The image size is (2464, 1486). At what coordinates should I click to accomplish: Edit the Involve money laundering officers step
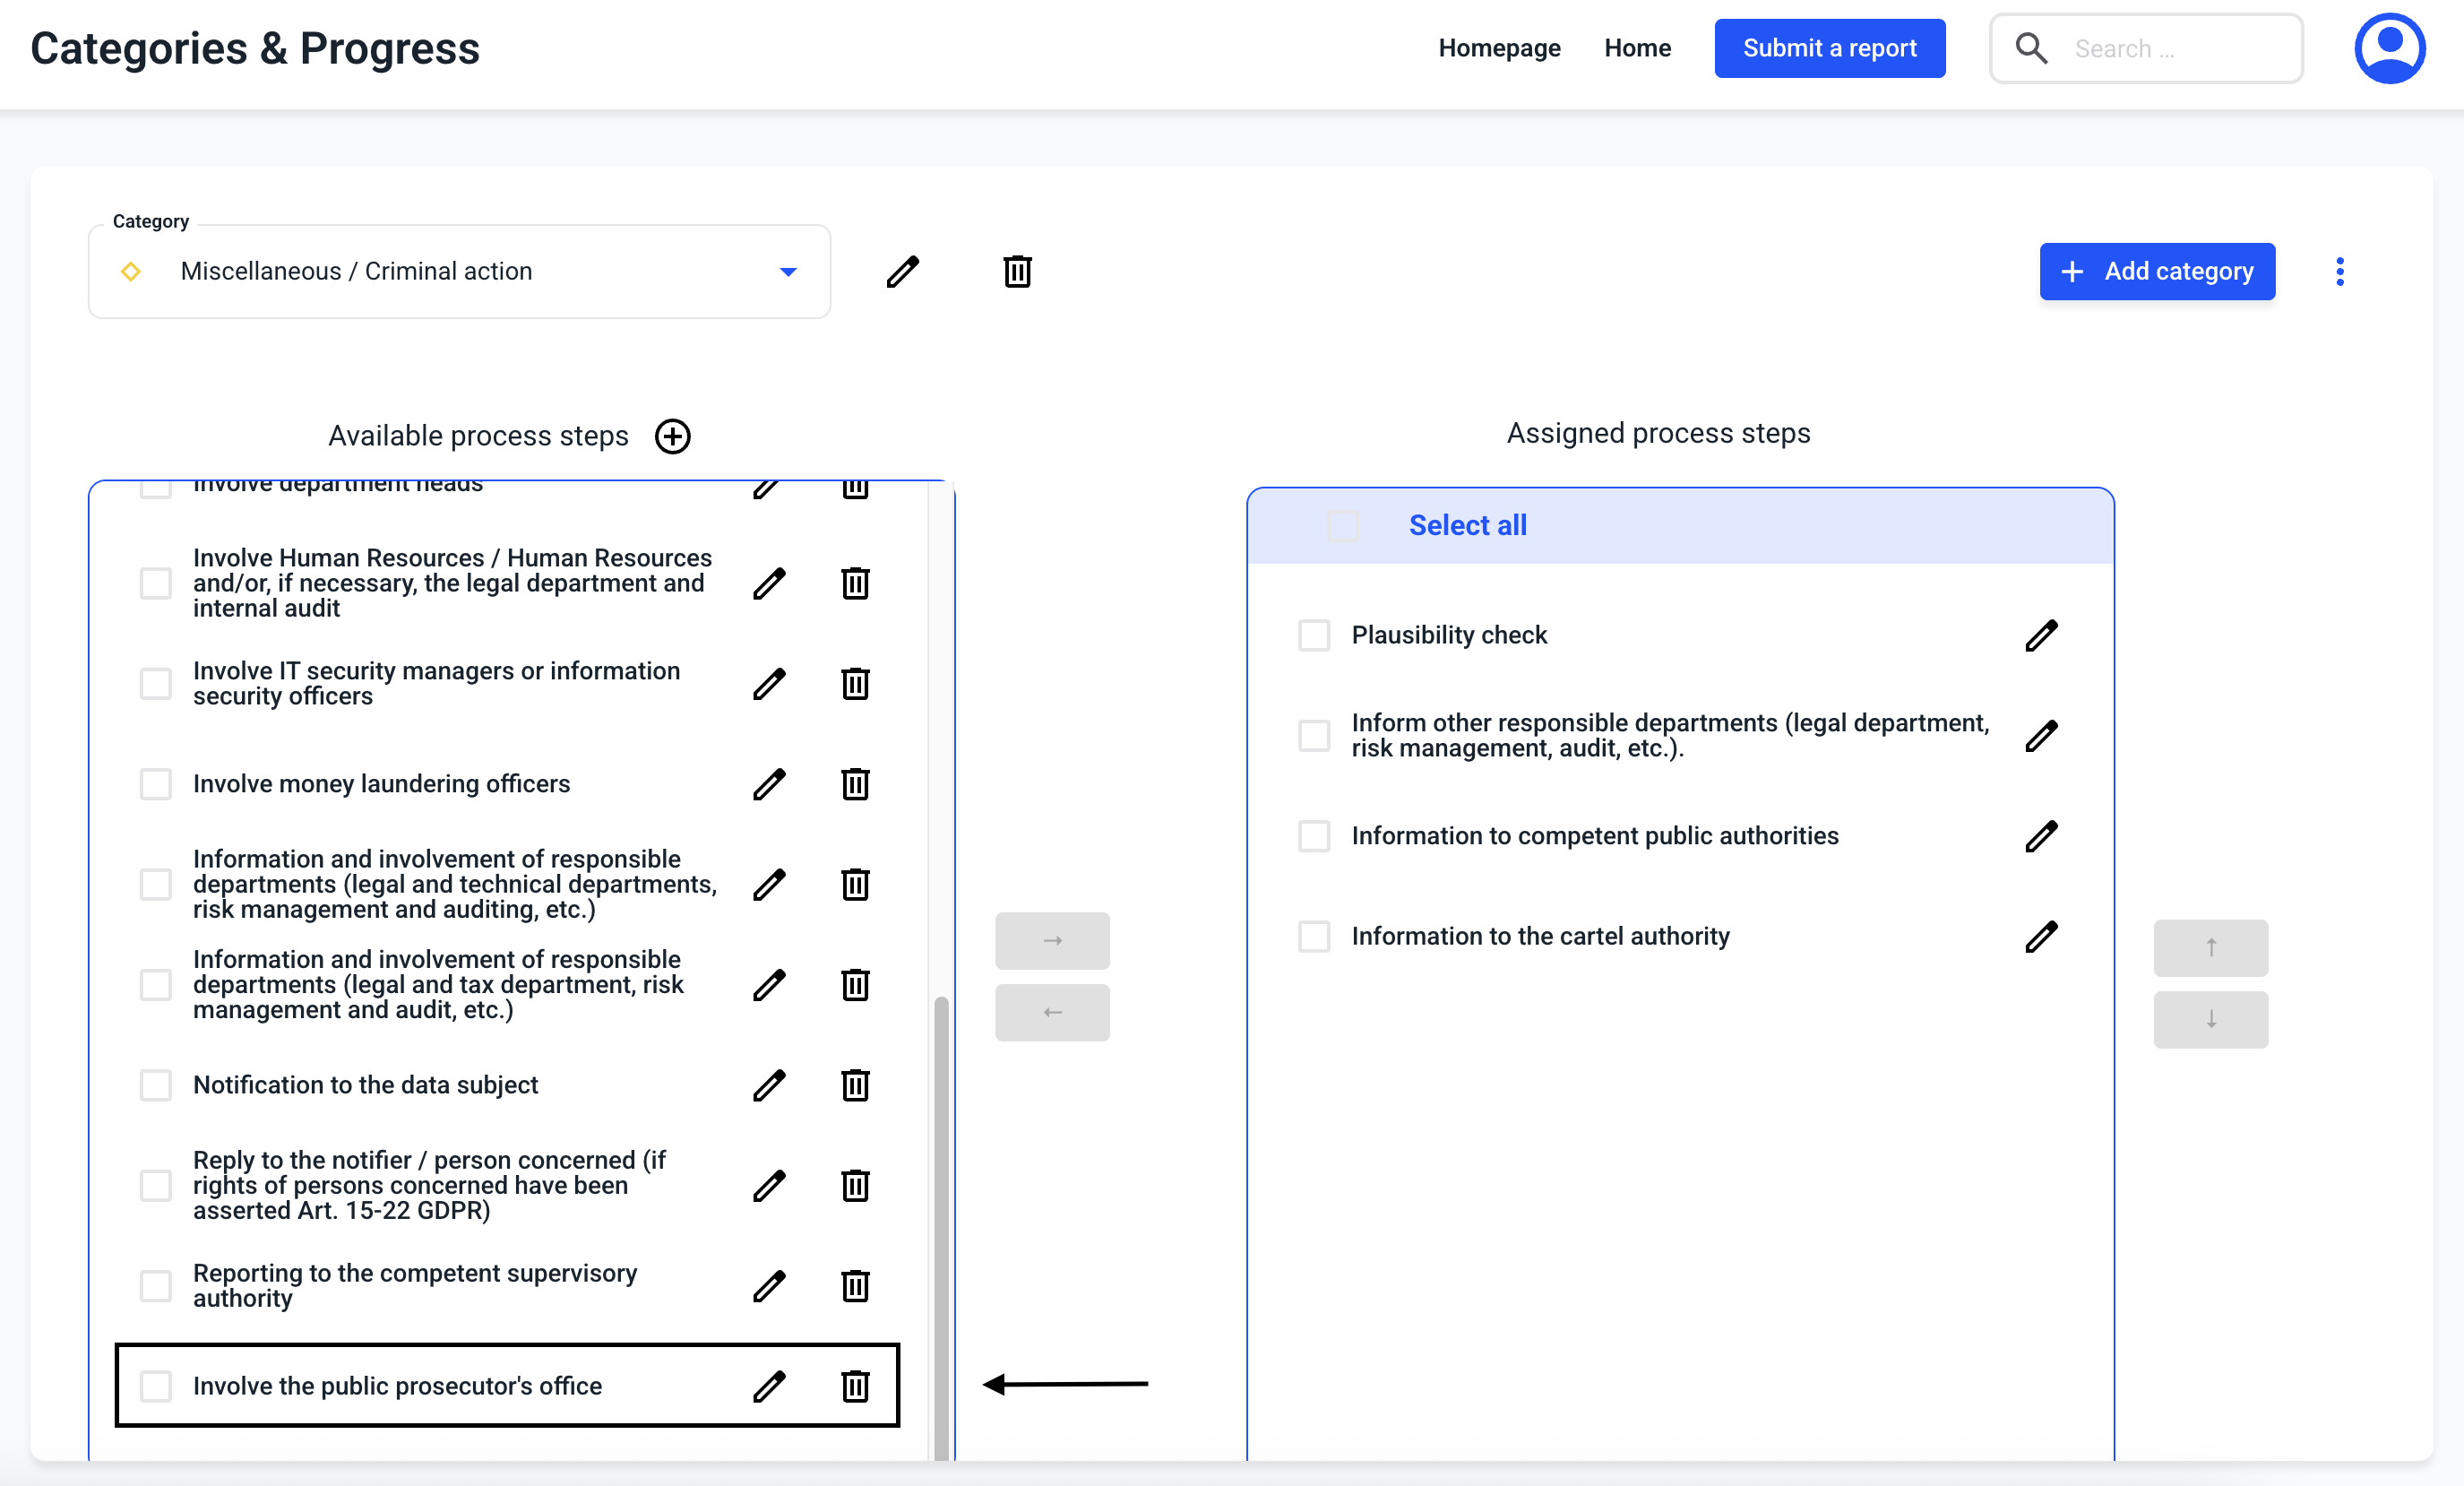click(x=768, y=784)
